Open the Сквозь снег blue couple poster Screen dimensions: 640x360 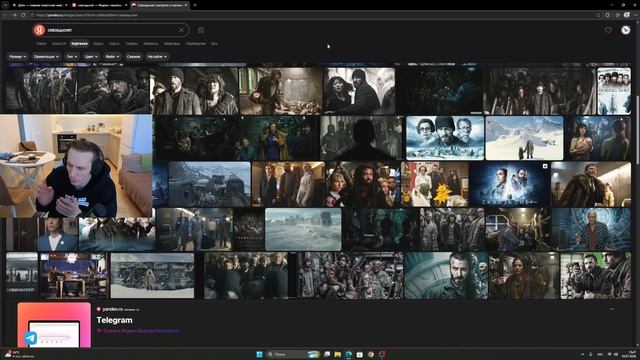coord(509,184)
